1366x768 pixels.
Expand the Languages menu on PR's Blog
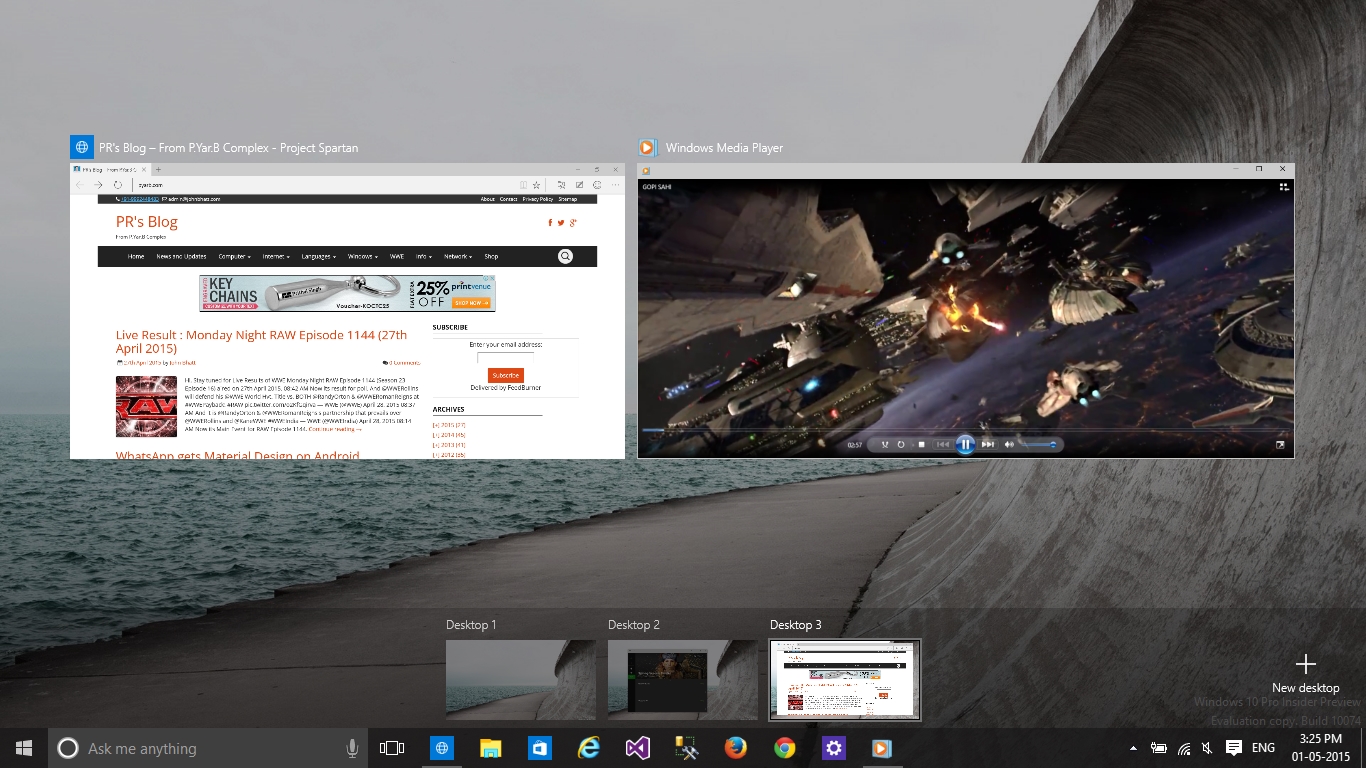pos(319,256)
